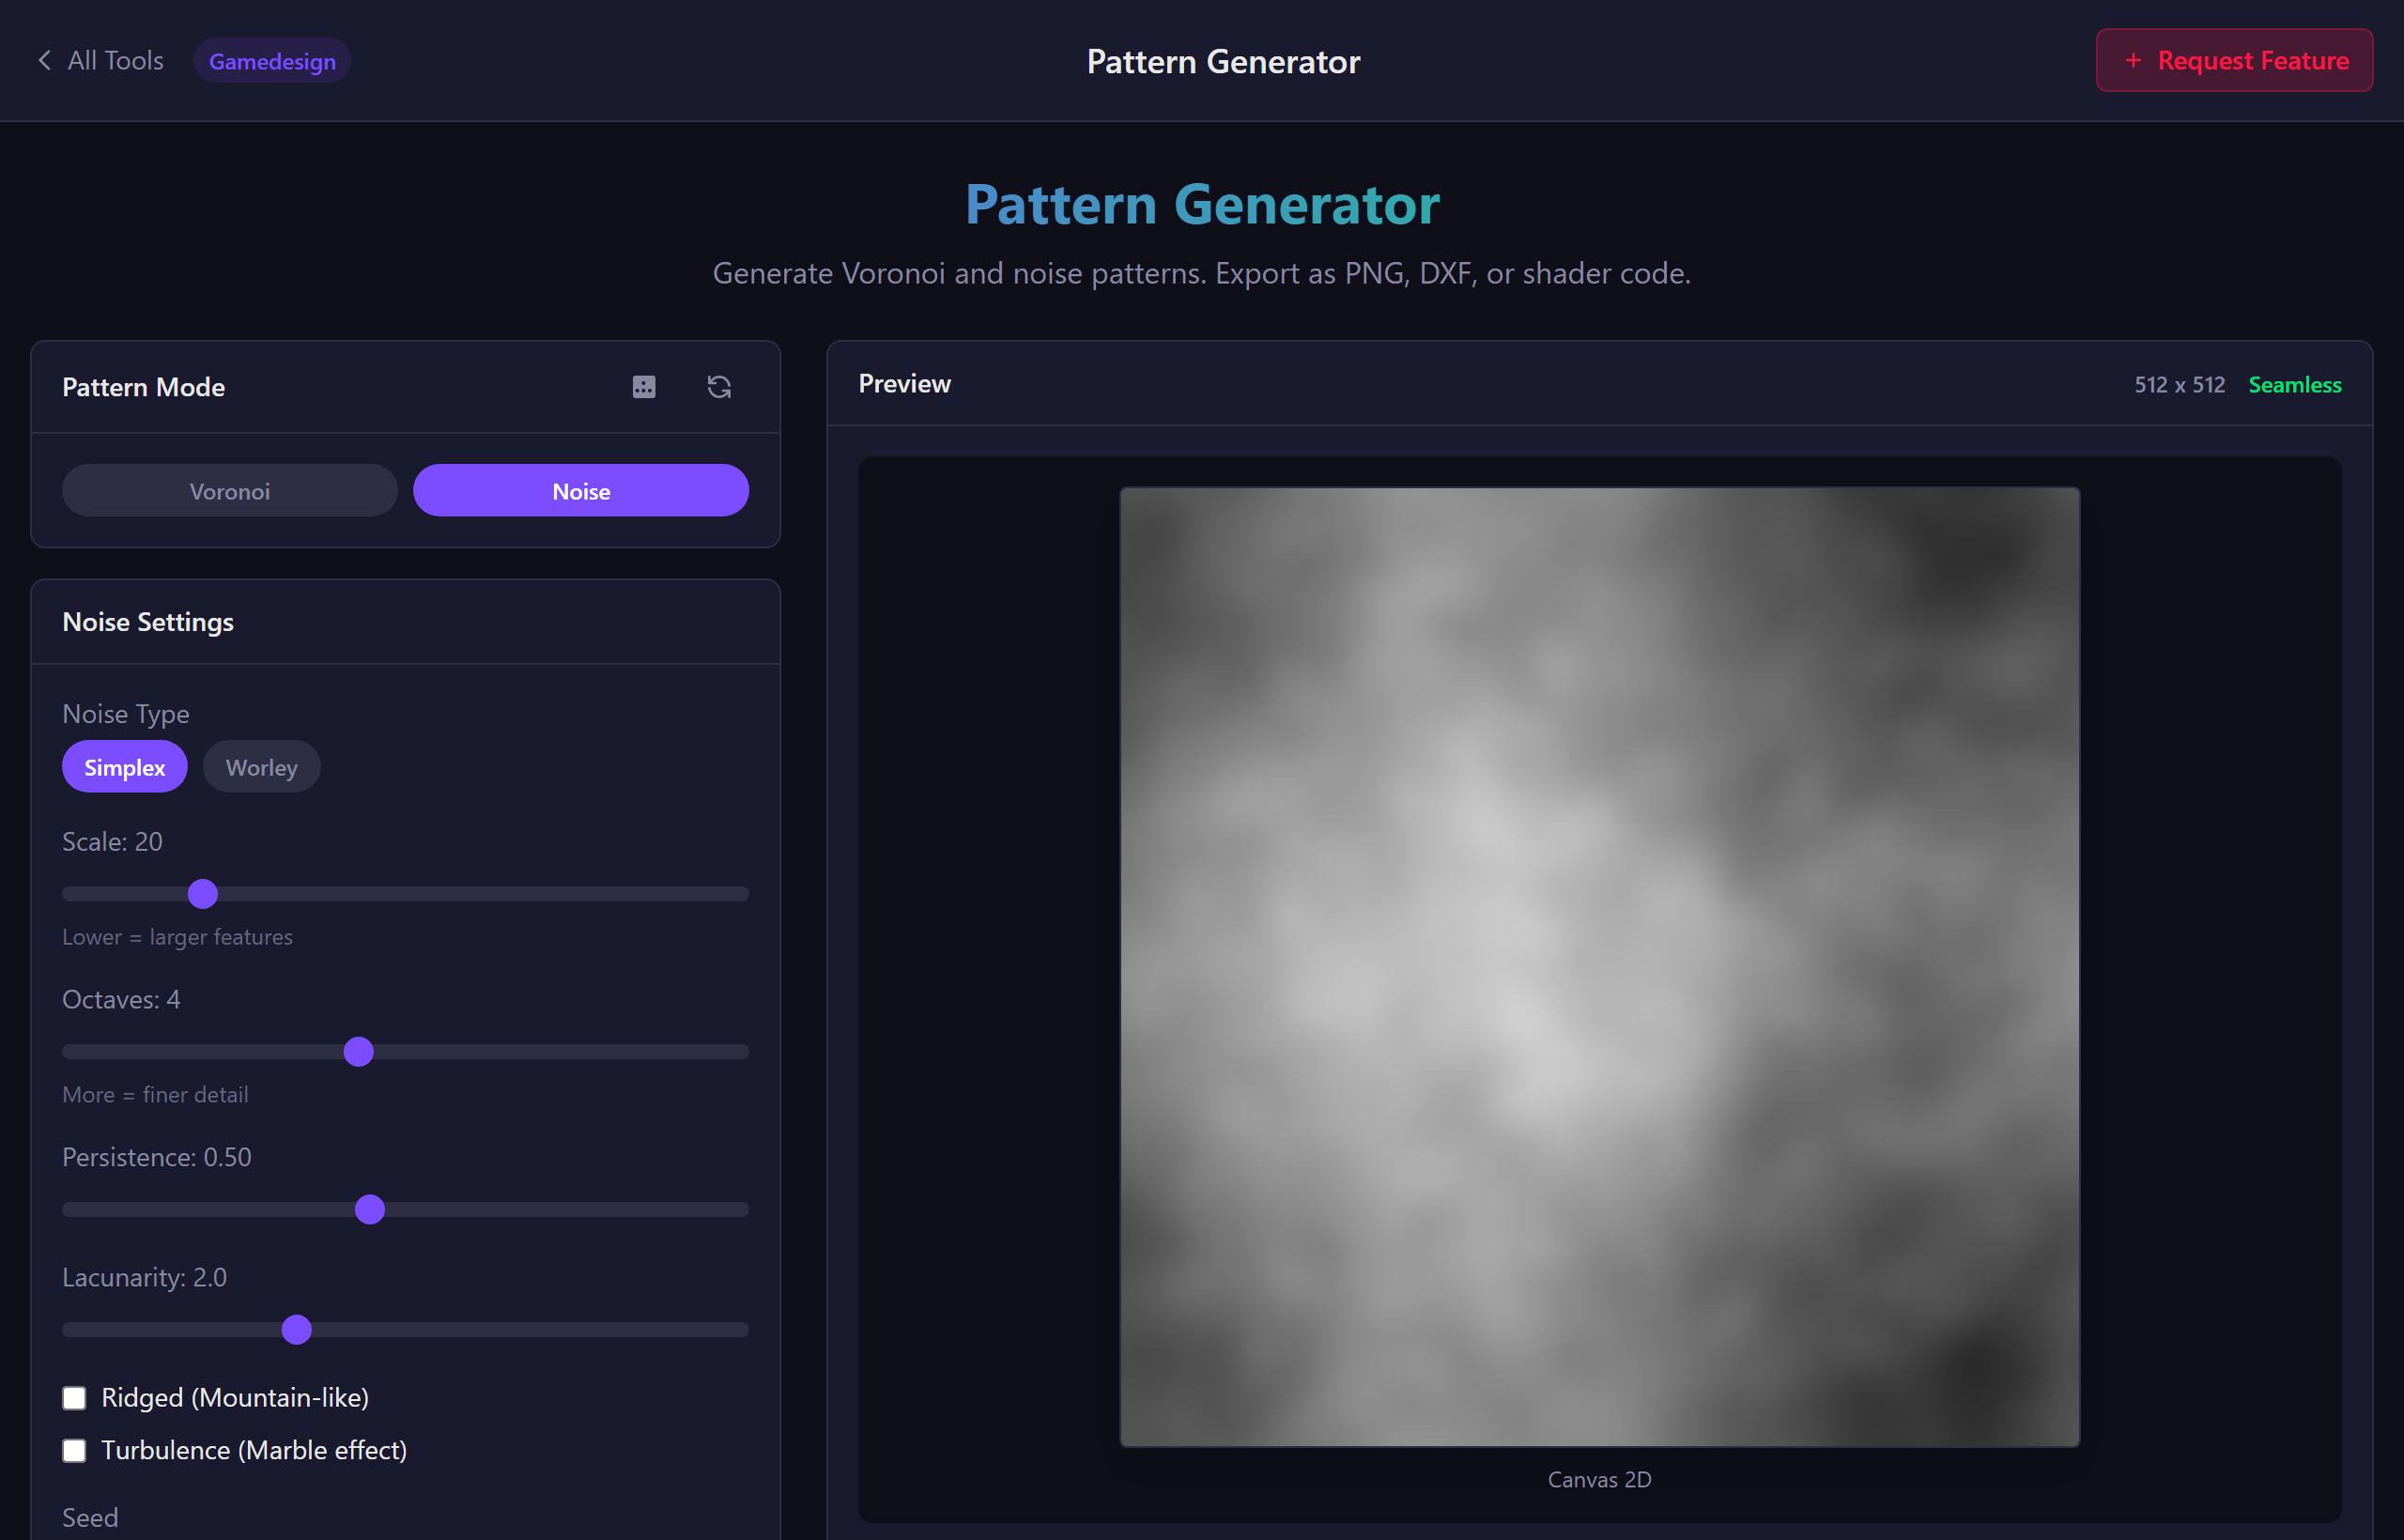Switch Pattern Mode to Voronoi

230,490
